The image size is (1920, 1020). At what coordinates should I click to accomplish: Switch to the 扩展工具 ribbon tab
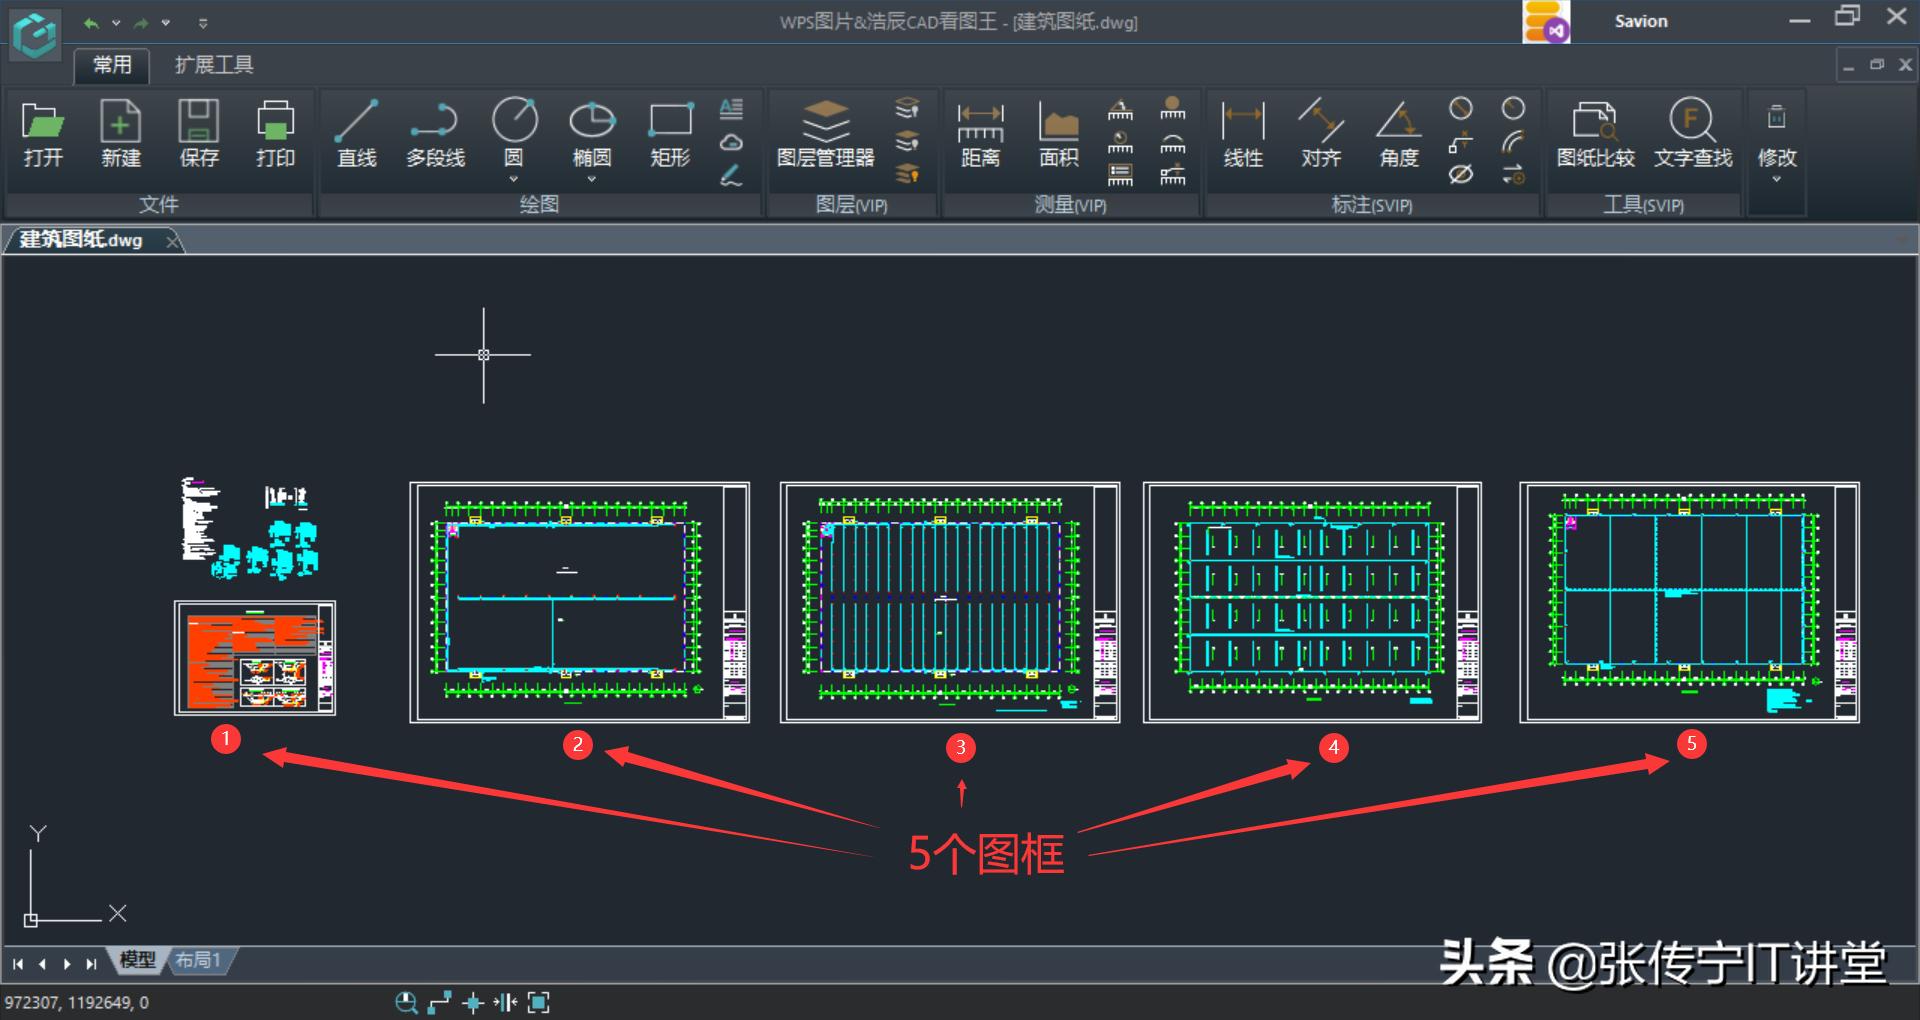coord(212,64)
